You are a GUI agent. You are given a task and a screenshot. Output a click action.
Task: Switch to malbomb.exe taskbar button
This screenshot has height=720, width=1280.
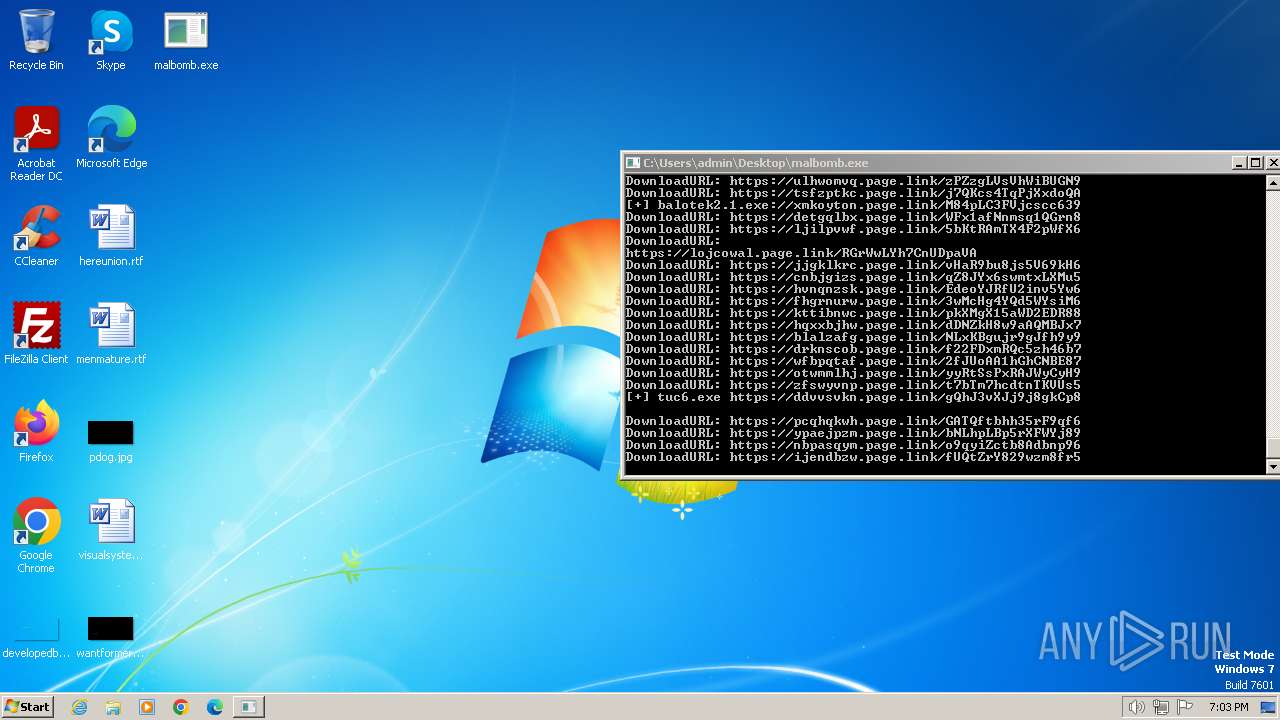(248, 707)
